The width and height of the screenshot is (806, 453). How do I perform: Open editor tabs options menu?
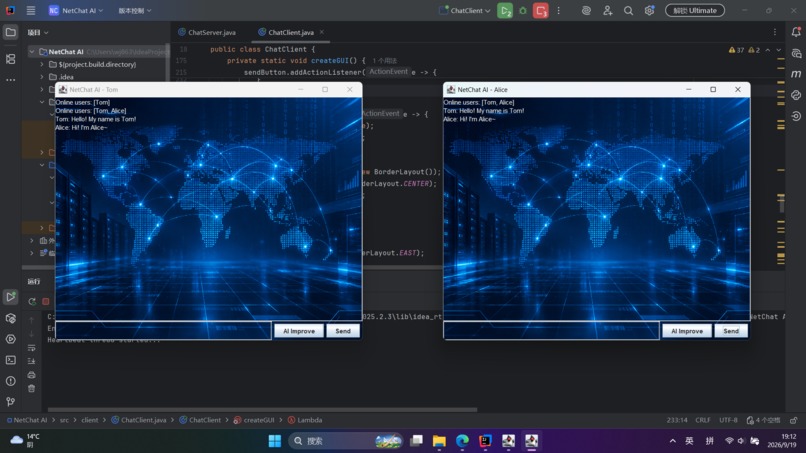point(775,32)
